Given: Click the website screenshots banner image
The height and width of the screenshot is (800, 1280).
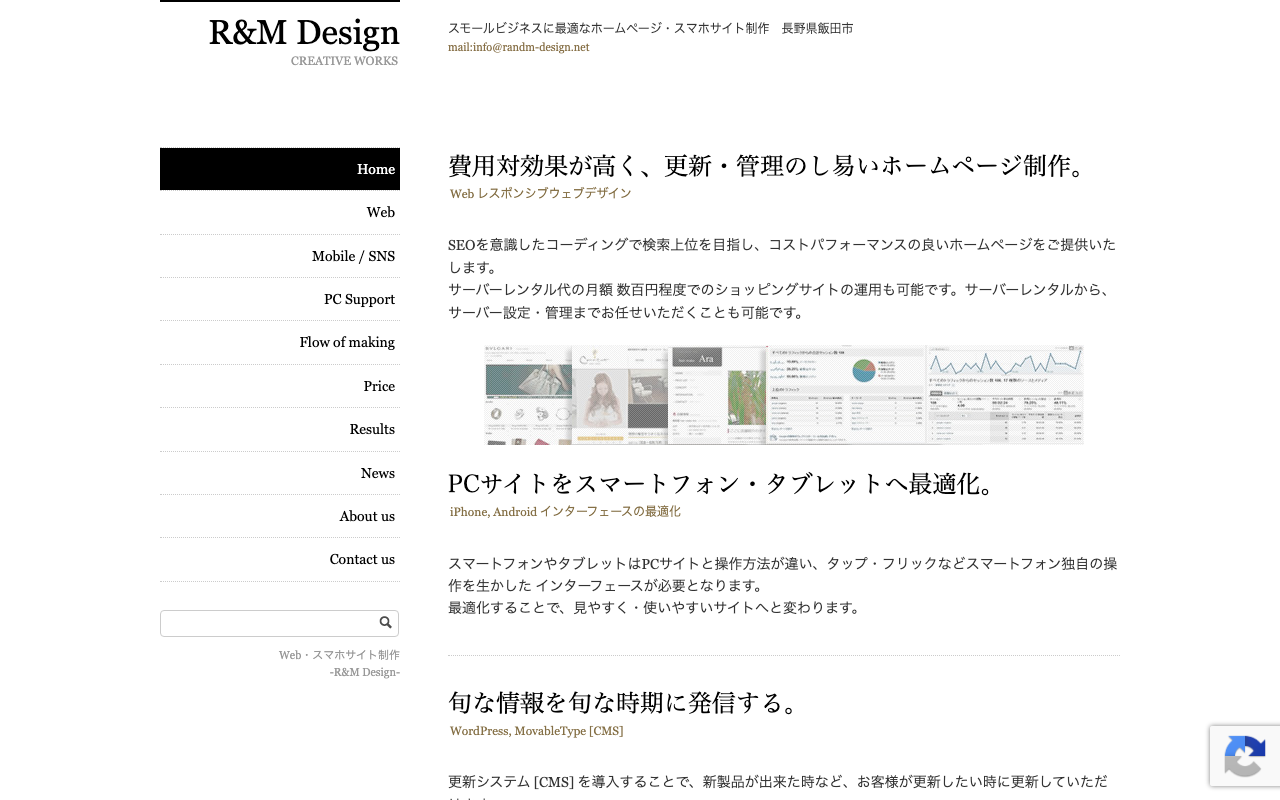Looking at the screenshot, I should click(x=784, y=395).
